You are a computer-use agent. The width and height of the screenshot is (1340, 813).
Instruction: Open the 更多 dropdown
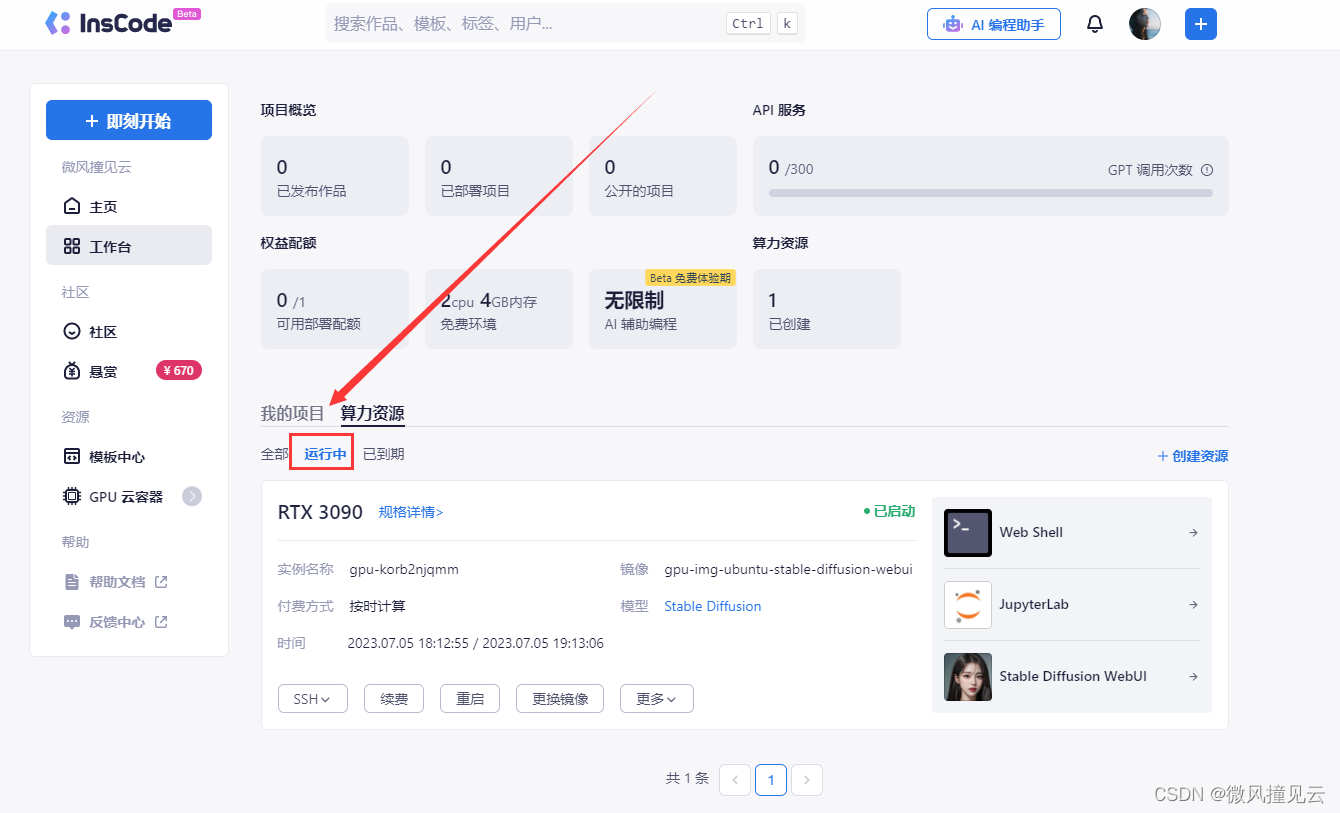point(656,698)
